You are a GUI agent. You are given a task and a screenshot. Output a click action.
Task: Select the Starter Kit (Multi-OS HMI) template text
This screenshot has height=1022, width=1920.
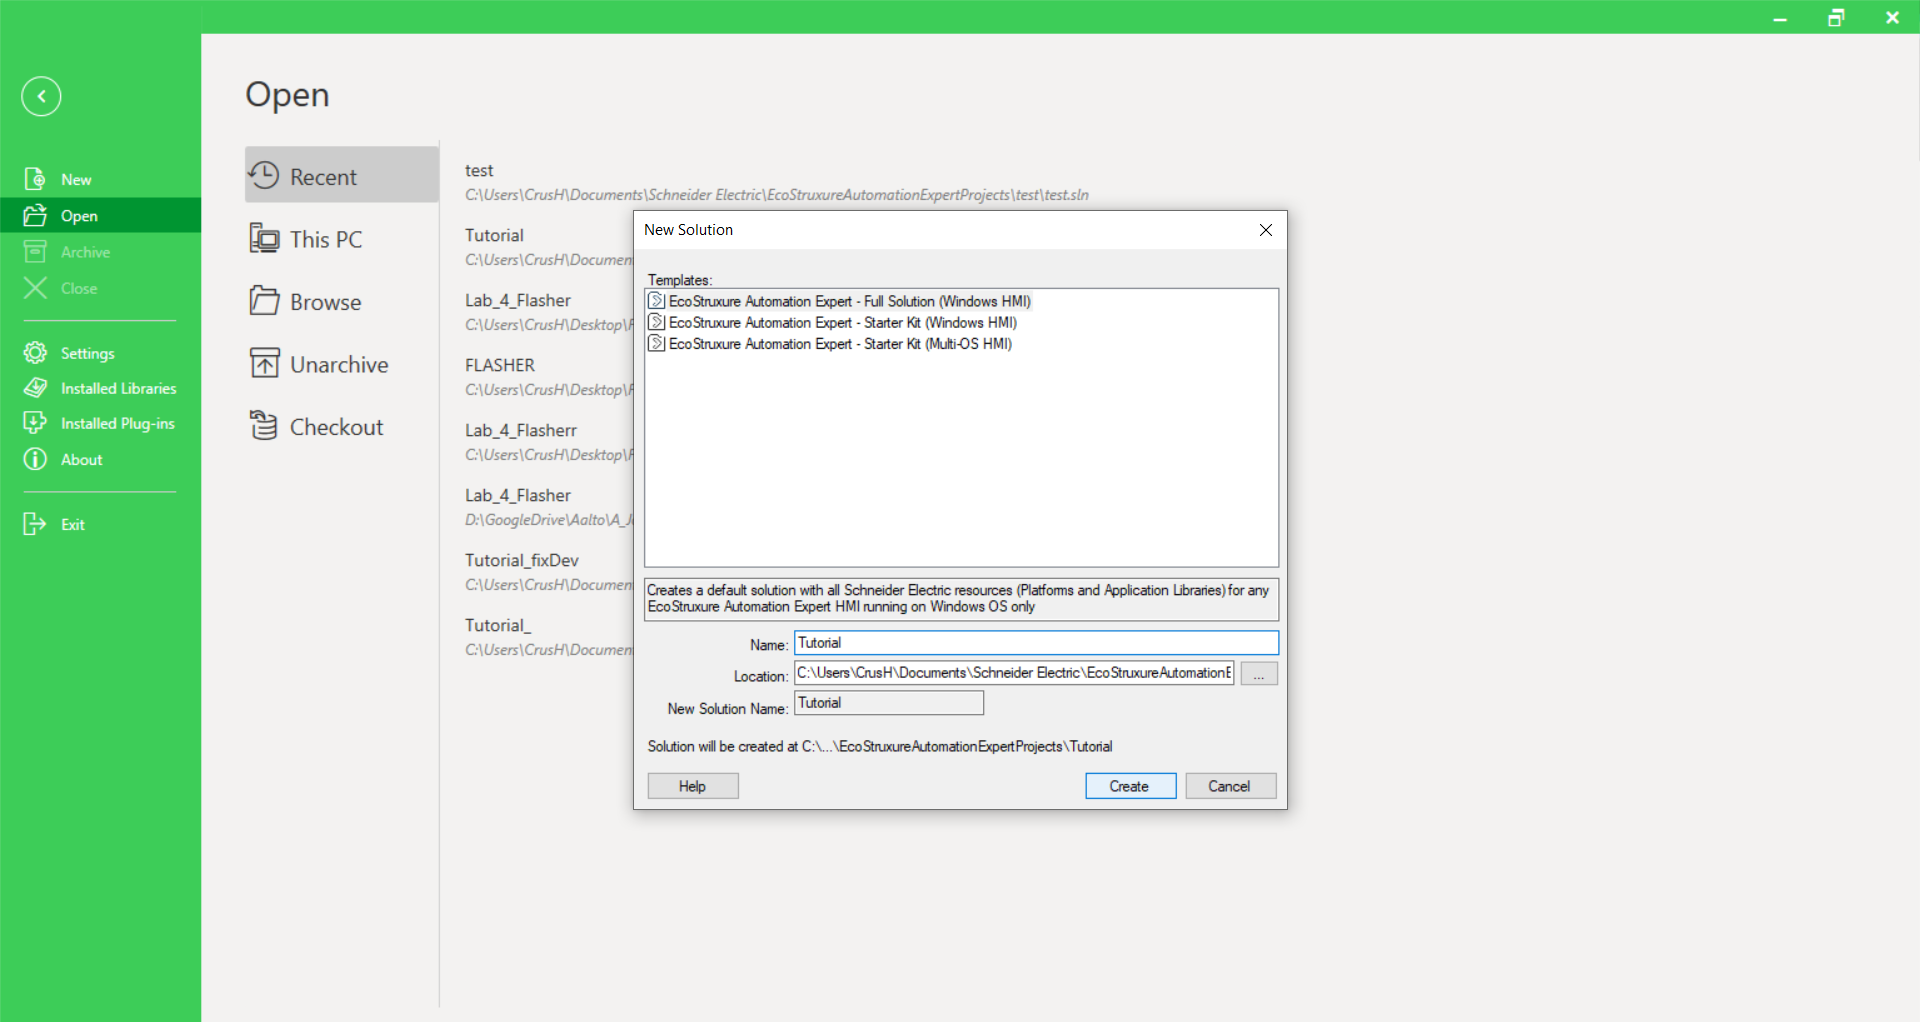coord(840,343)
